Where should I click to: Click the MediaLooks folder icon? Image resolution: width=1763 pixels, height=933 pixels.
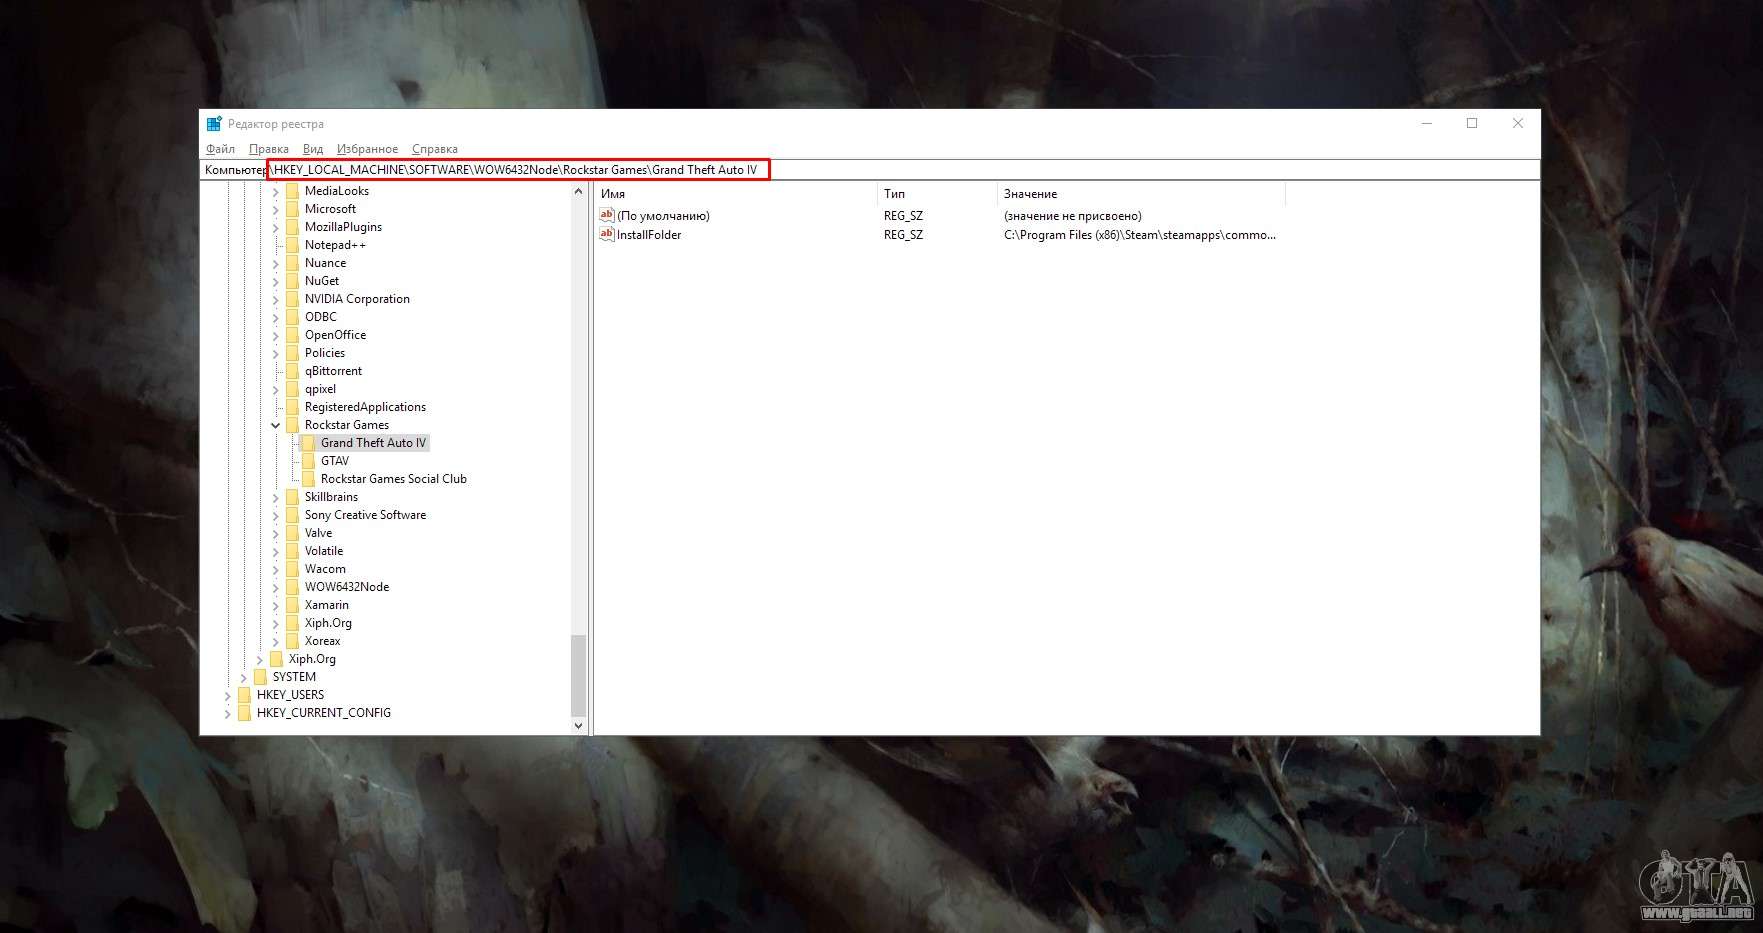pos(292,191)
